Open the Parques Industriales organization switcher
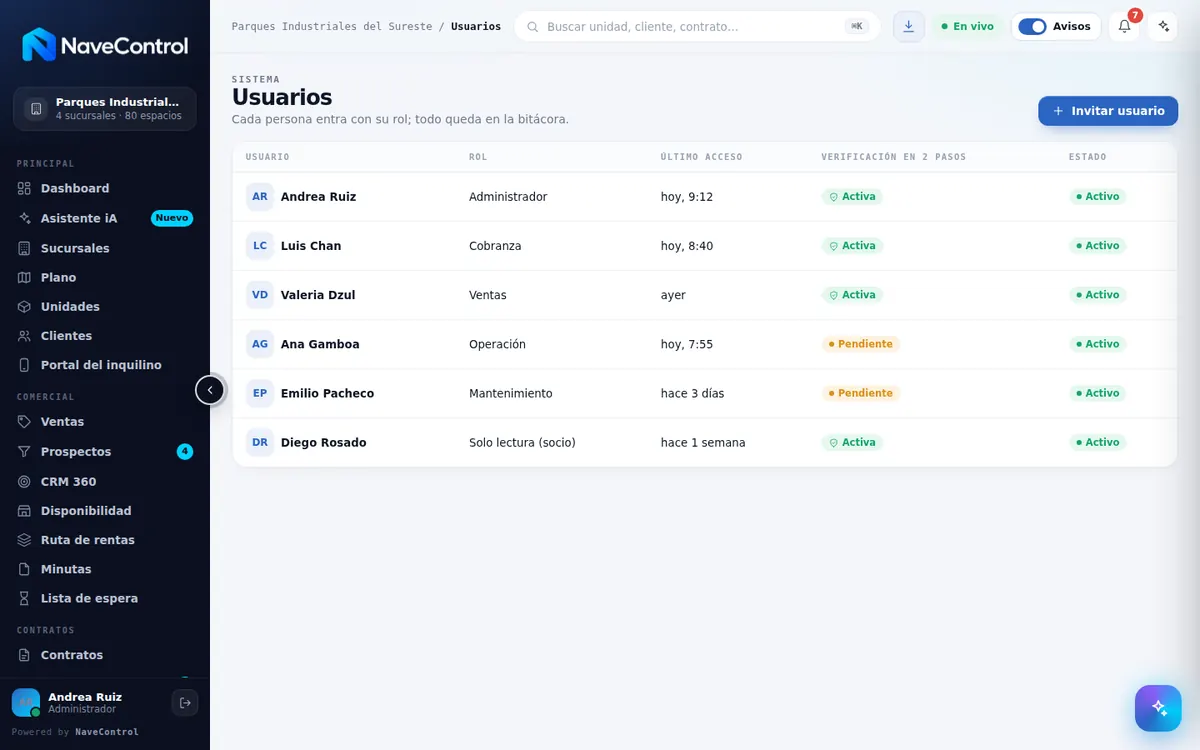 (x=105, y=109)
